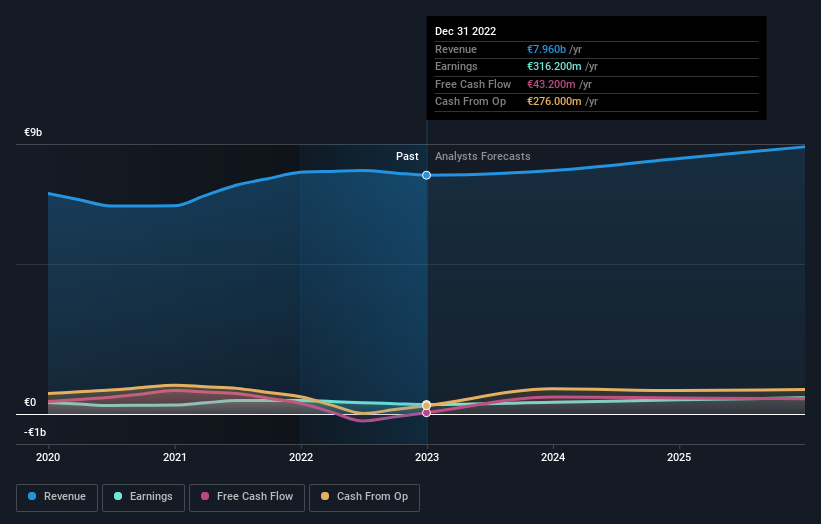Viewport: 821px width, 524px height.
Task: Toggle the Cash From Op legend series
Action: [364, 497]
